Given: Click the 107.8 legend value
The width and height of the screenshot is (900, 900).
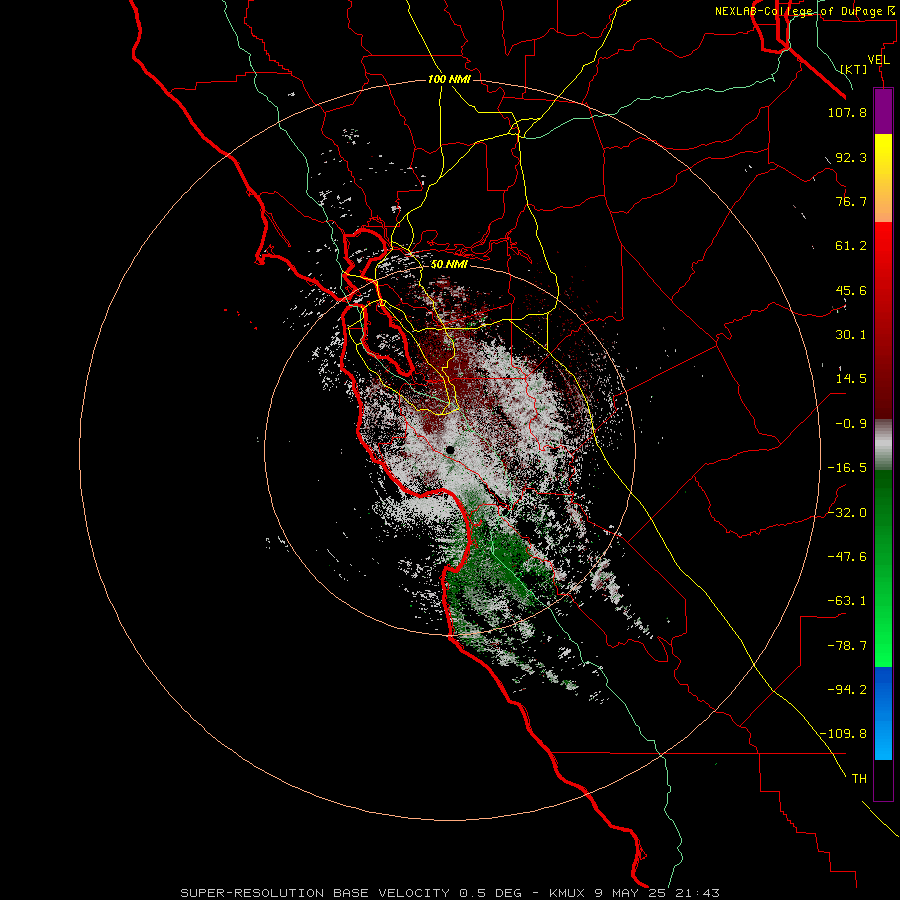Looking at the screenshot, I should [847, 112].
